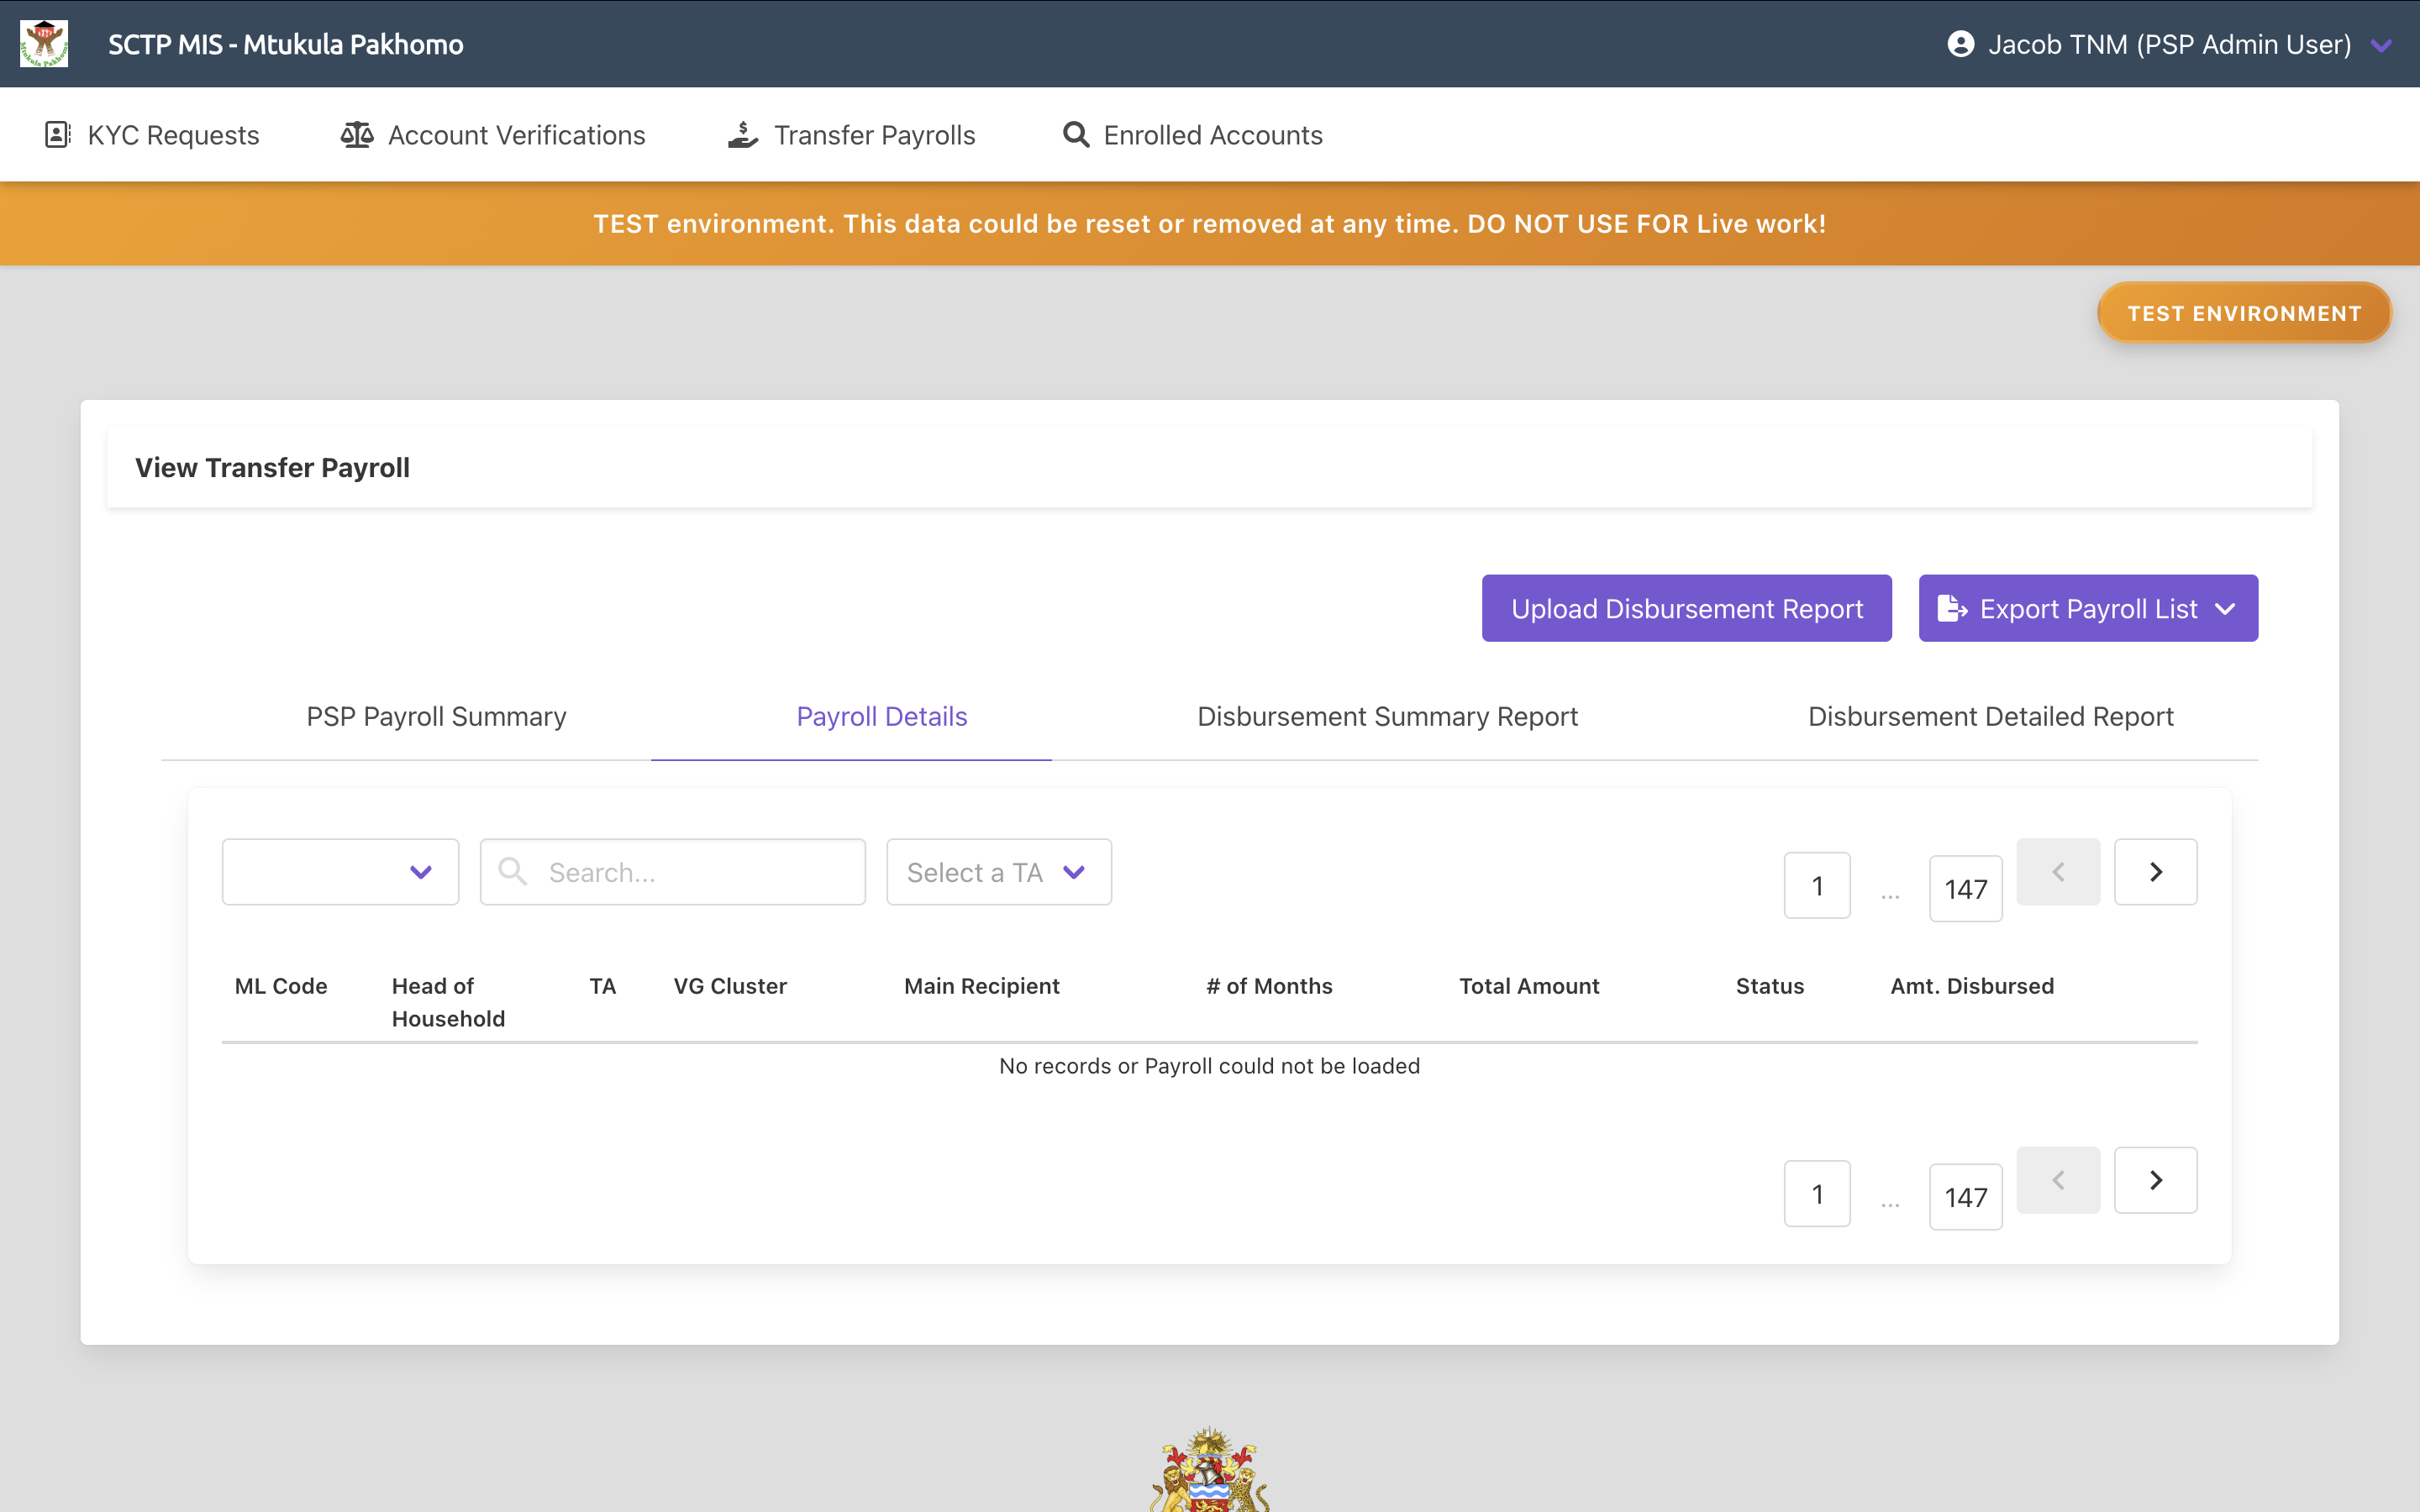Viewport: 2420px width, 1512px height.
Task: Click the orange TEST ENVIRONMENT badge
Action: [2244, 313]
